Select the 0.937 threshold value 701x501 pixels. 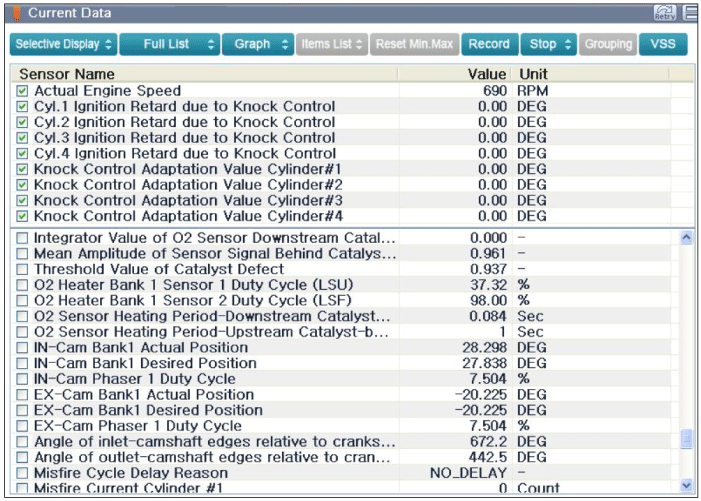pos(488,269)
